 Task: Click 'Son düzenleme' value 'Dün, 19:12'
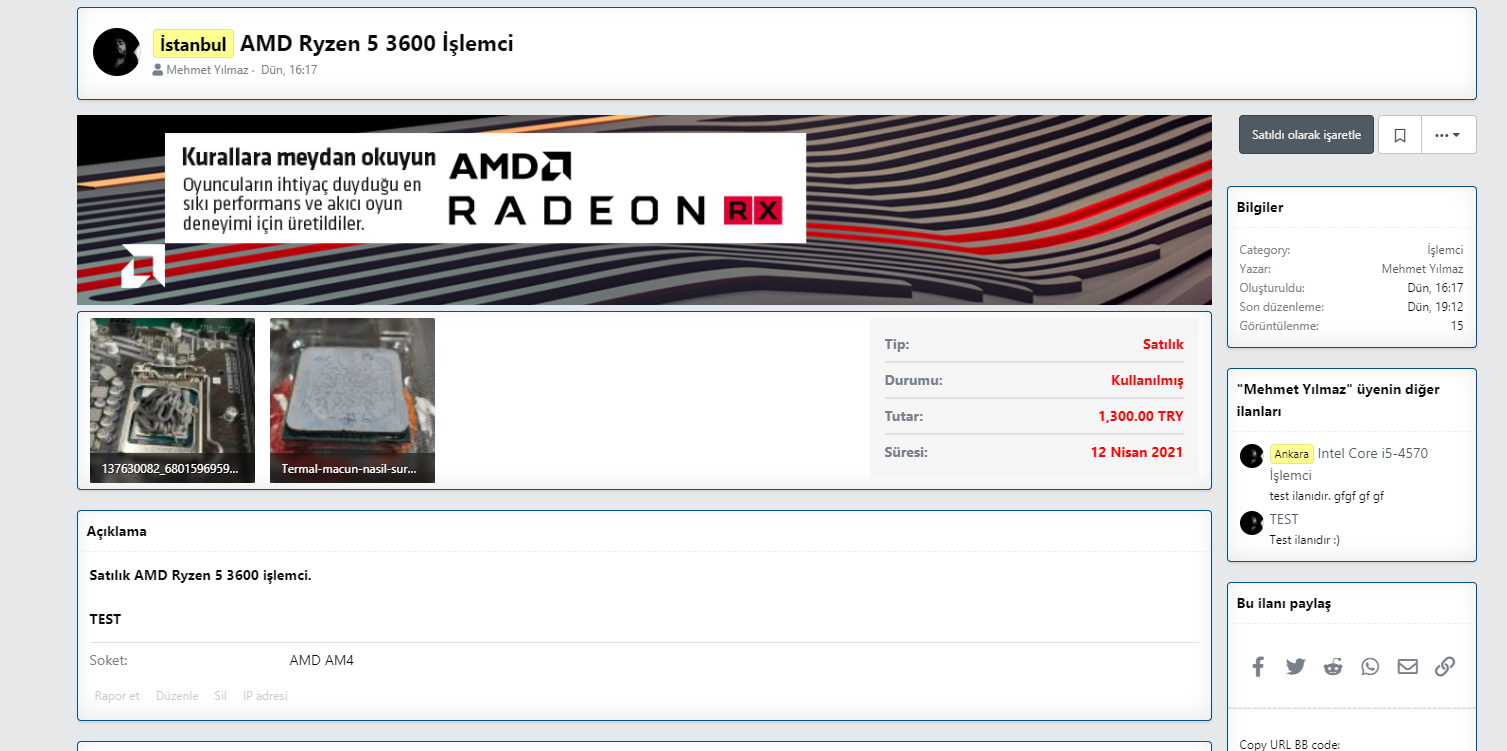tap(1435, 307)
